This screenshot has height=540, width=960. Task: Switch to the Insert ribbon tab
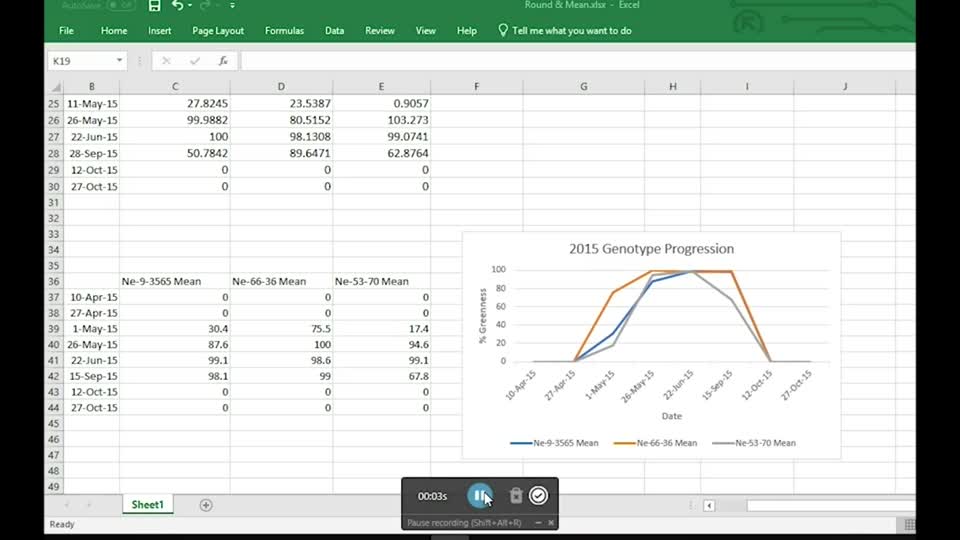(159, 31)
